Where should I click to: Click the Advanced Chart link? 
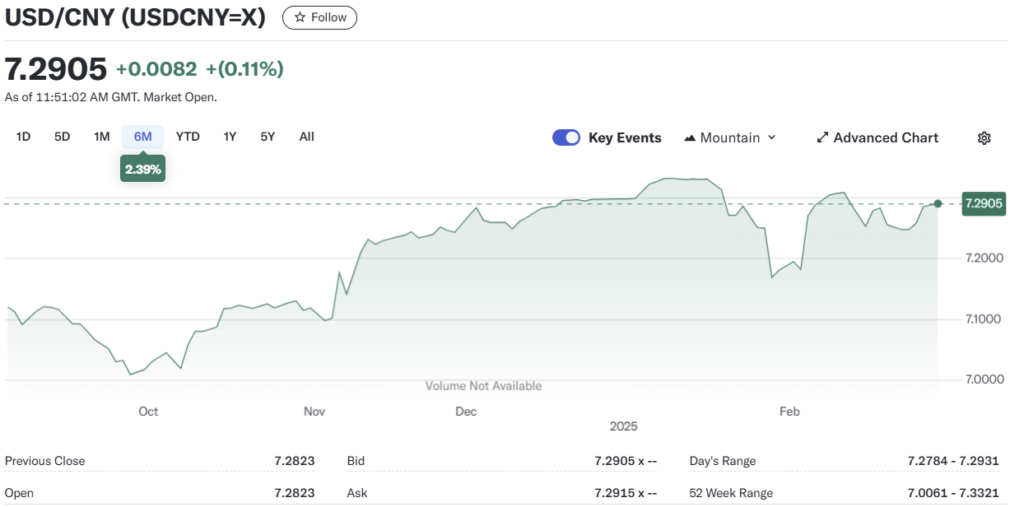click(x=885, y=138)
